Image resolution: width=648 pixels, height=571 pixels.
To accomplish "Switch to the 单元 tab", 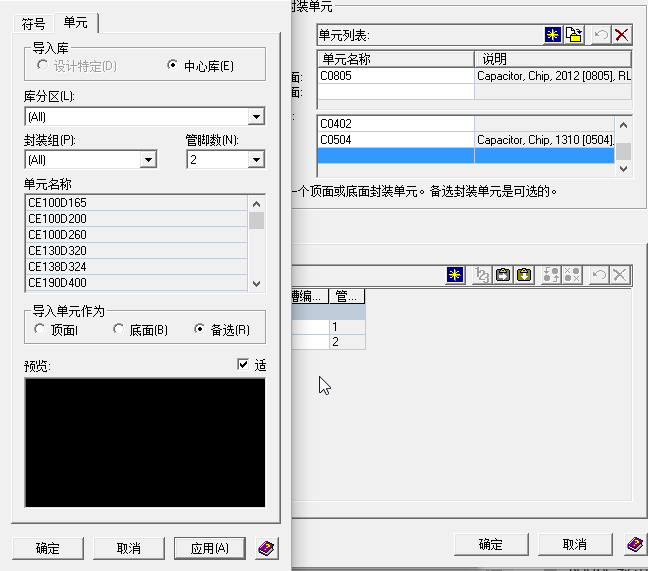I will coord(76,22).
